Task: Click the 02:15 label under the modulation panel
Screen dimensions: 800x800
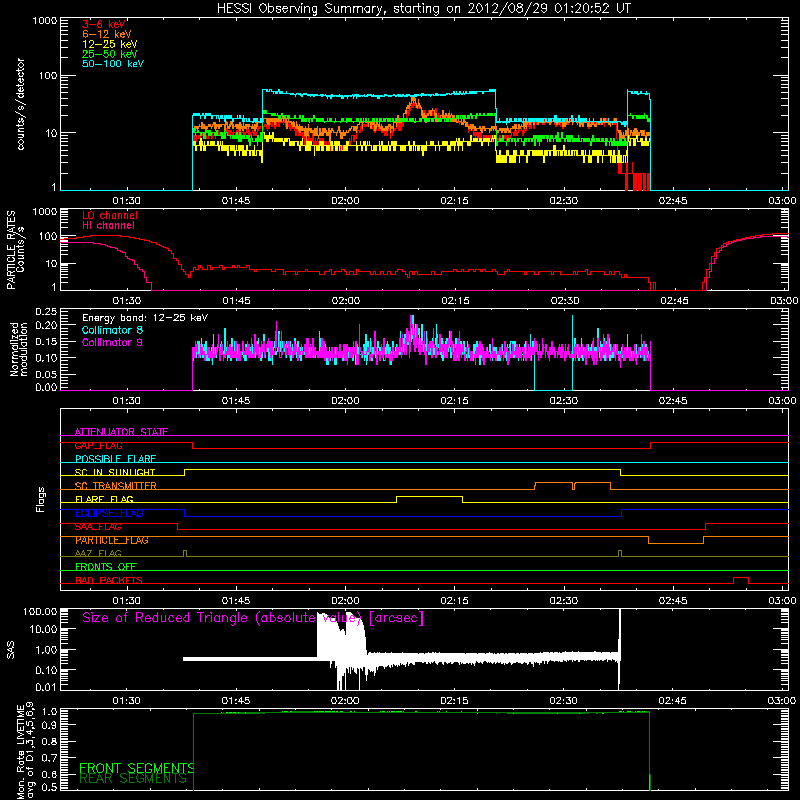Action: coord(455,401)
